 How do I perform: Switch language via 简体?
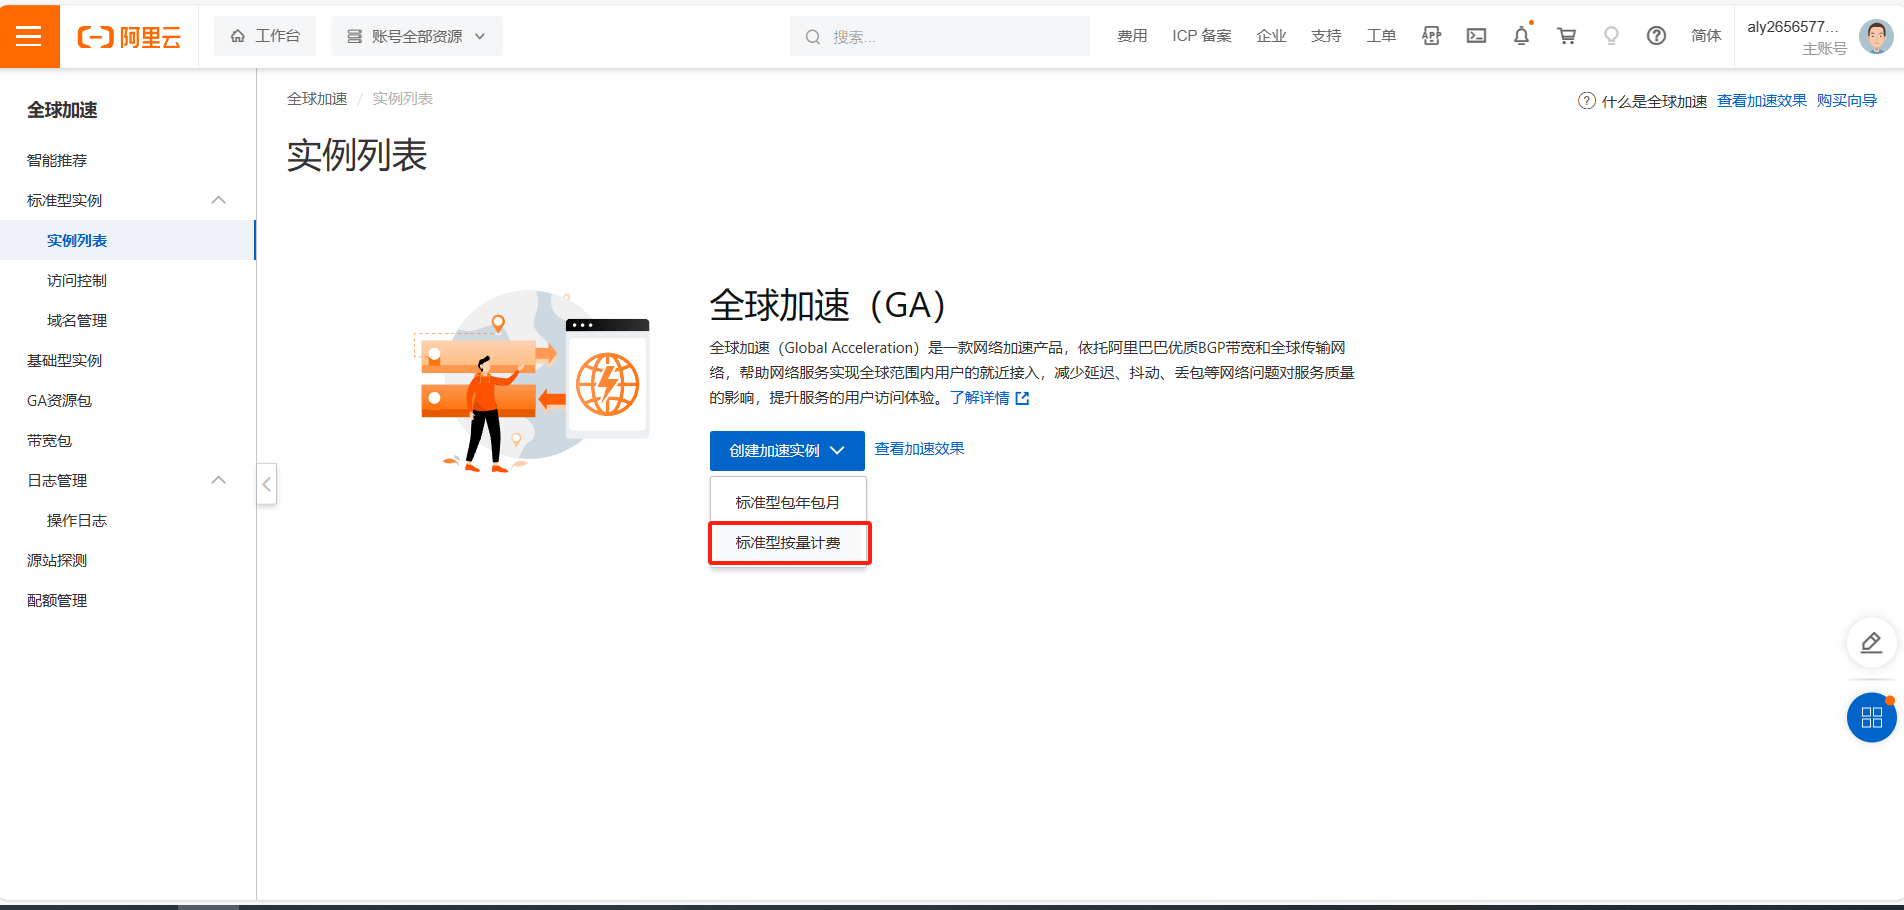pos(1706,36)
